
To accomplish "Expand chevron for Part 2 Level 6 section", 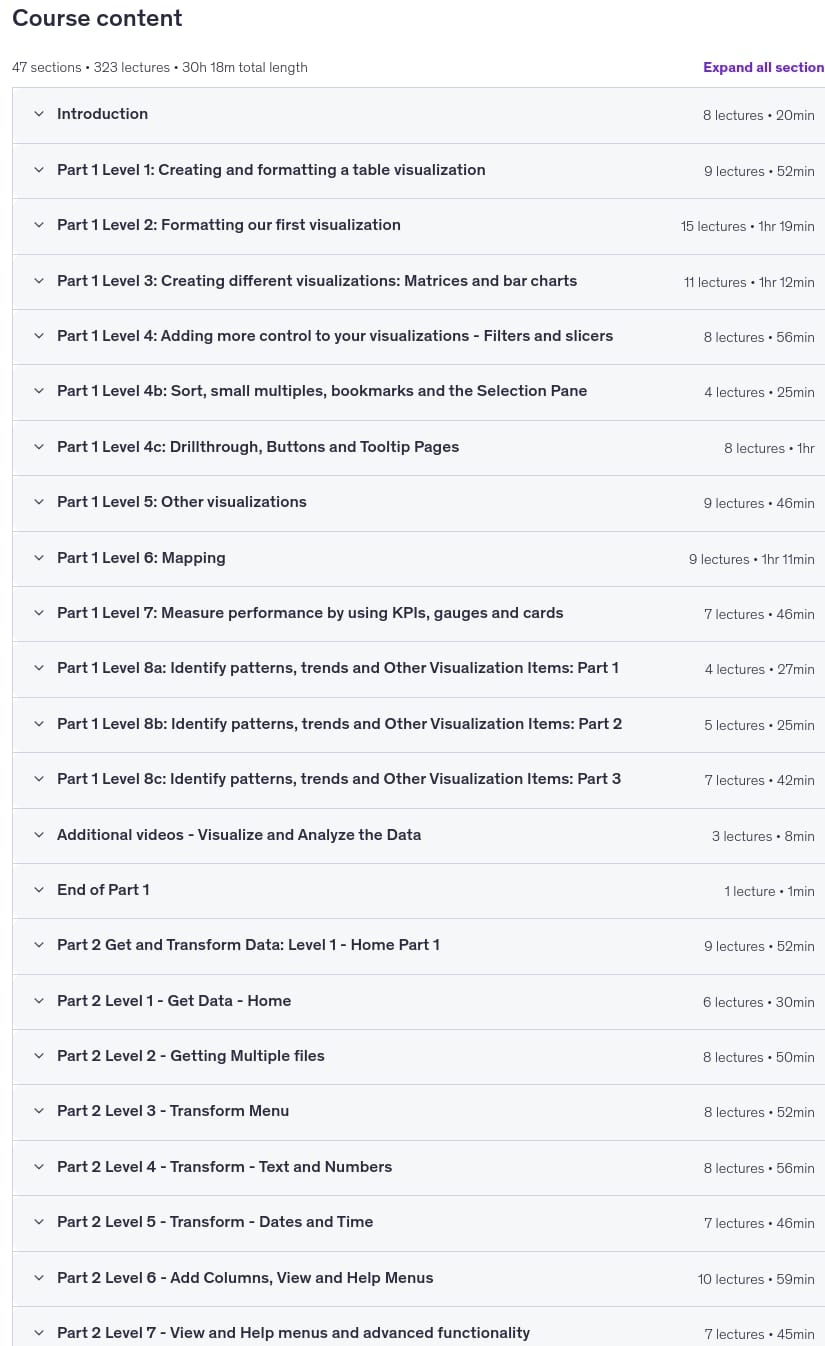I will (39, 1278).
